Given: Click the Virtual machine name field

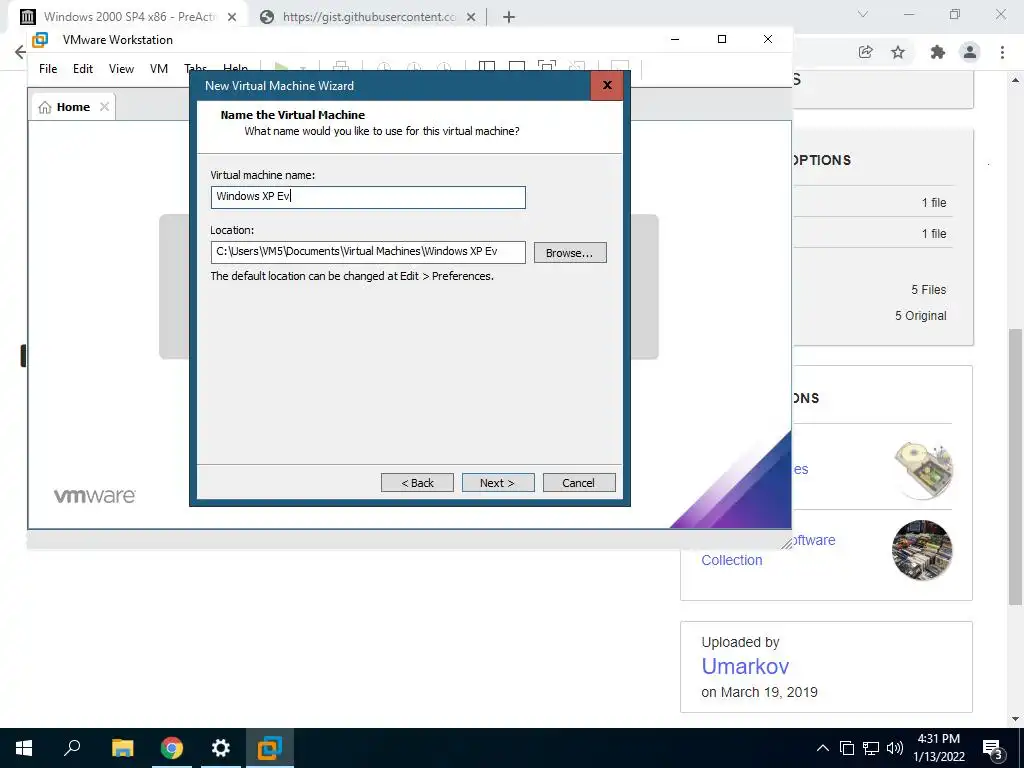Looking at the screenshot, I should (368, 197).
